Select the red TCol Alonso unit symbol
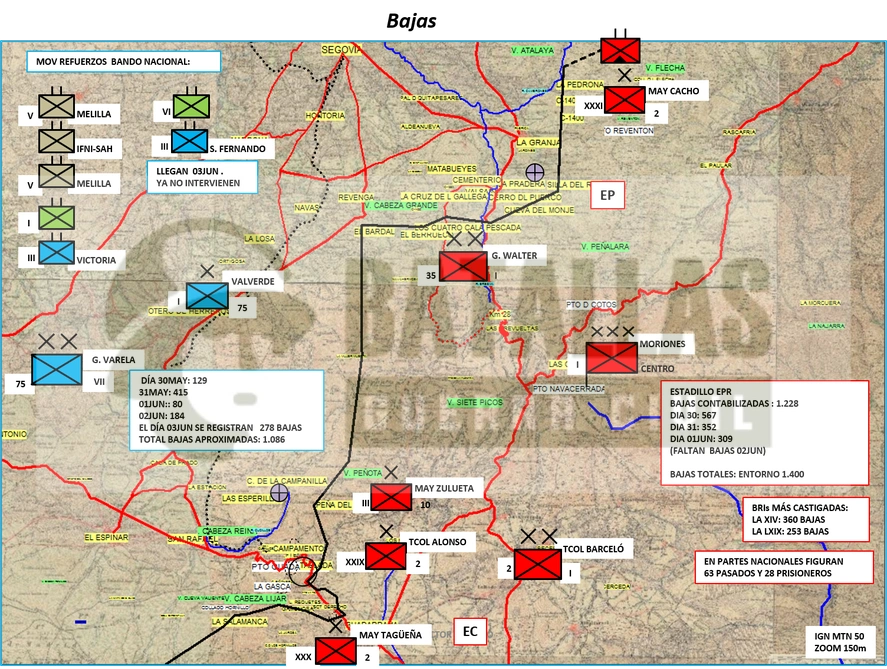This screenshot has width=887, height=669. click(x=386, y=556)
